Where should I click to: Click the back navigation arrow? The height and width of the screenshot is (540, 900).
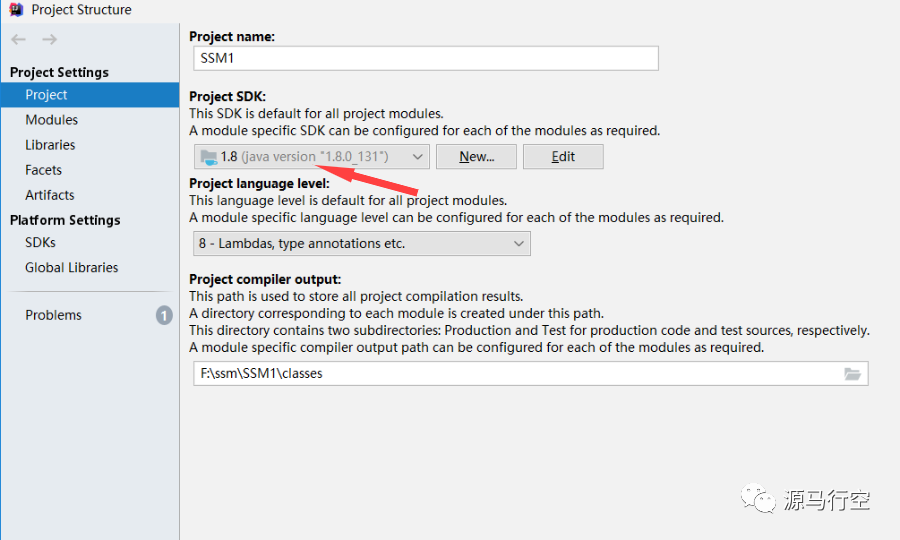point(18,39)
